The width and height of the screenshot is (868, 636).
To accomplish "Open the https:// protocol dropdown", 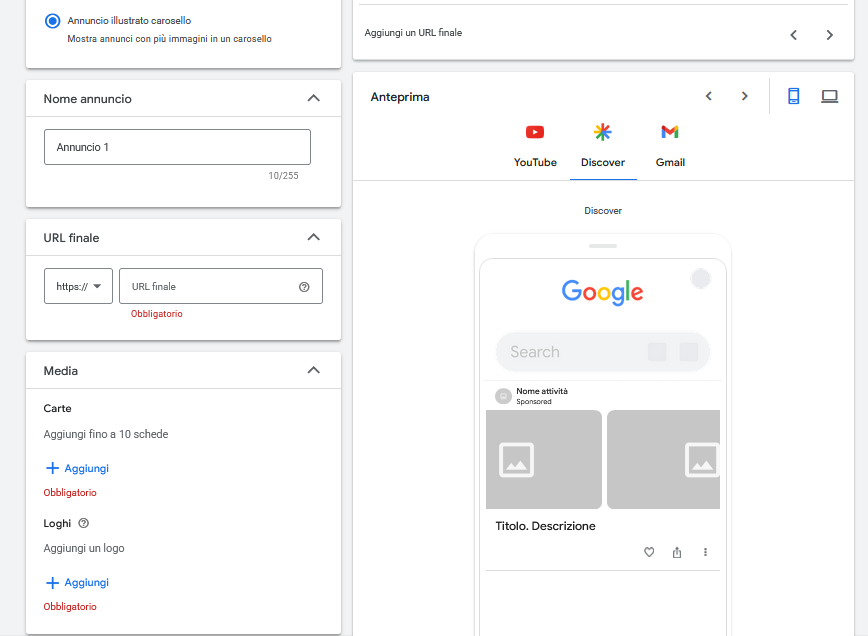I will (x=78, y=286).
